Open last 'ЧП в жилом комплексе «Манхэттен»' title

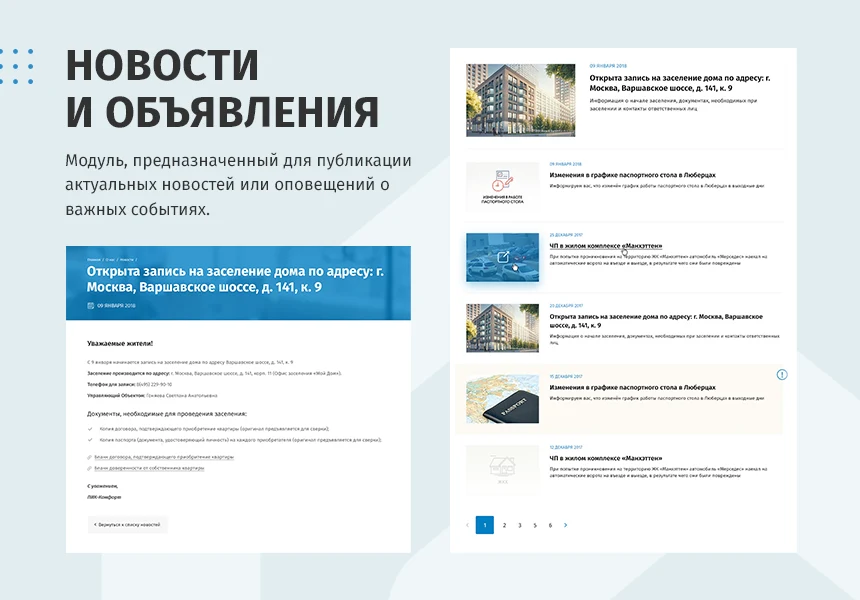606,458
